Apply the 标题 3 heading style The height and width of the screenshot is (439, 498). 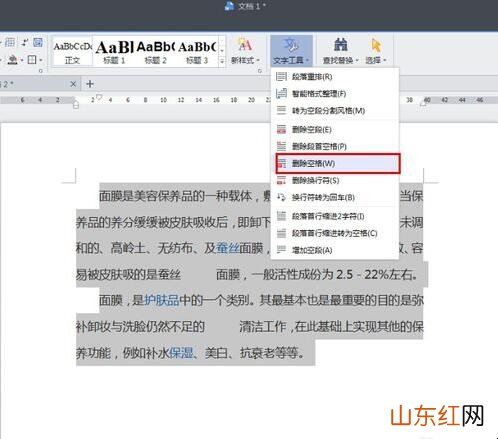pos(197,52)
